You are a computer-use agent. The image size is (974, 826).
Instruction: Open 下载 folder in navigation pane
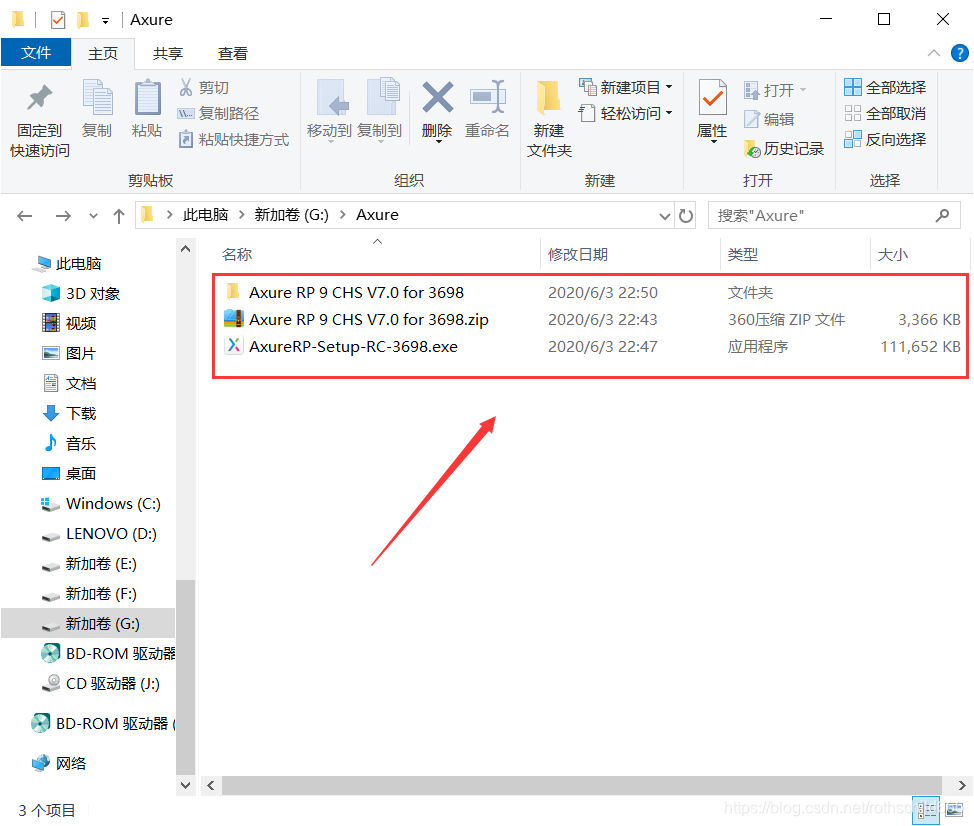[x=70, y=414]
